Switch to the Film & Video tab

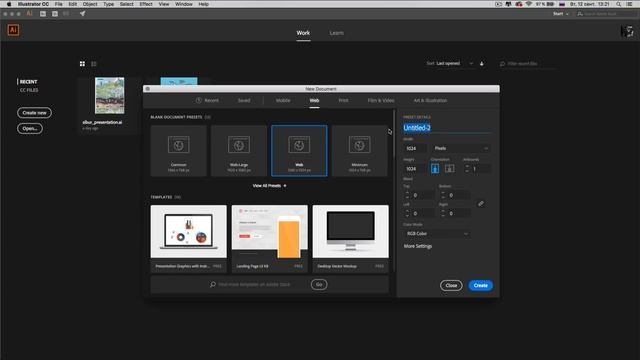[x=381, y=100]
